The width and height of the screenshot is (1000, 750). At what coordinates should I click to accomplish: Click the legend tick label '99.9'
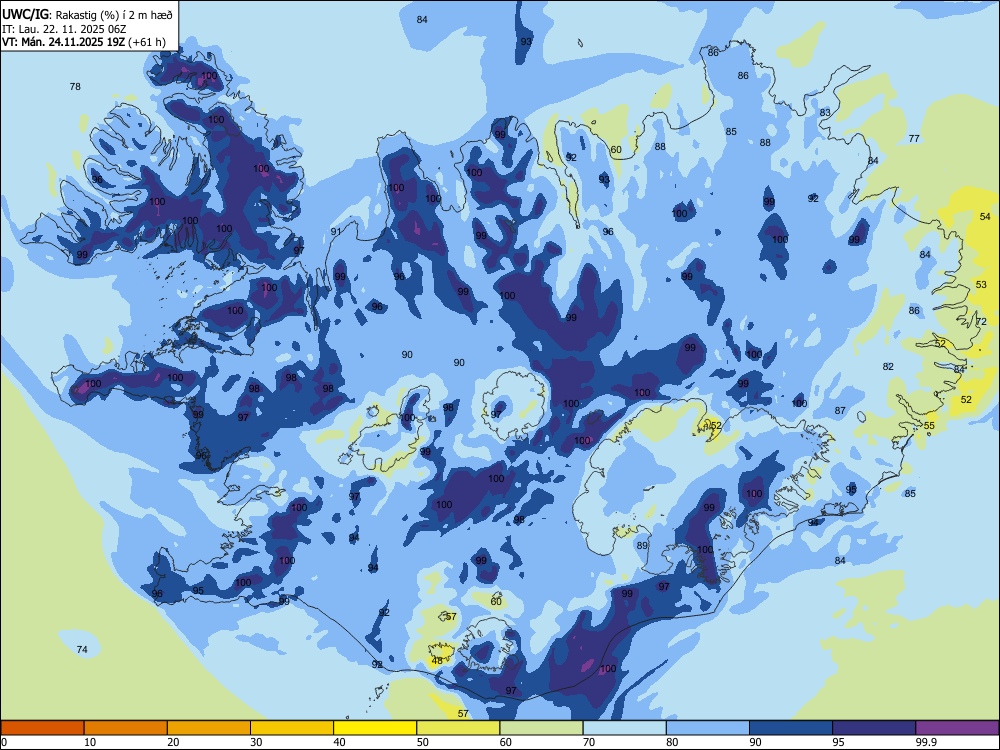tap(926, 742)
